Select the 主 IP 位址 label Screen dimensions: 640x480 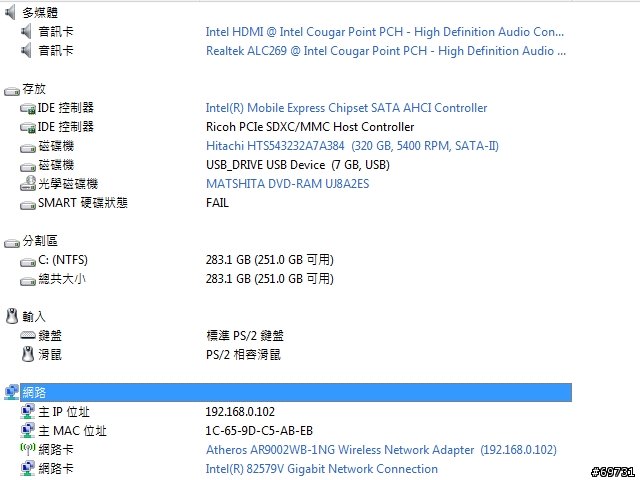[64, 411]
